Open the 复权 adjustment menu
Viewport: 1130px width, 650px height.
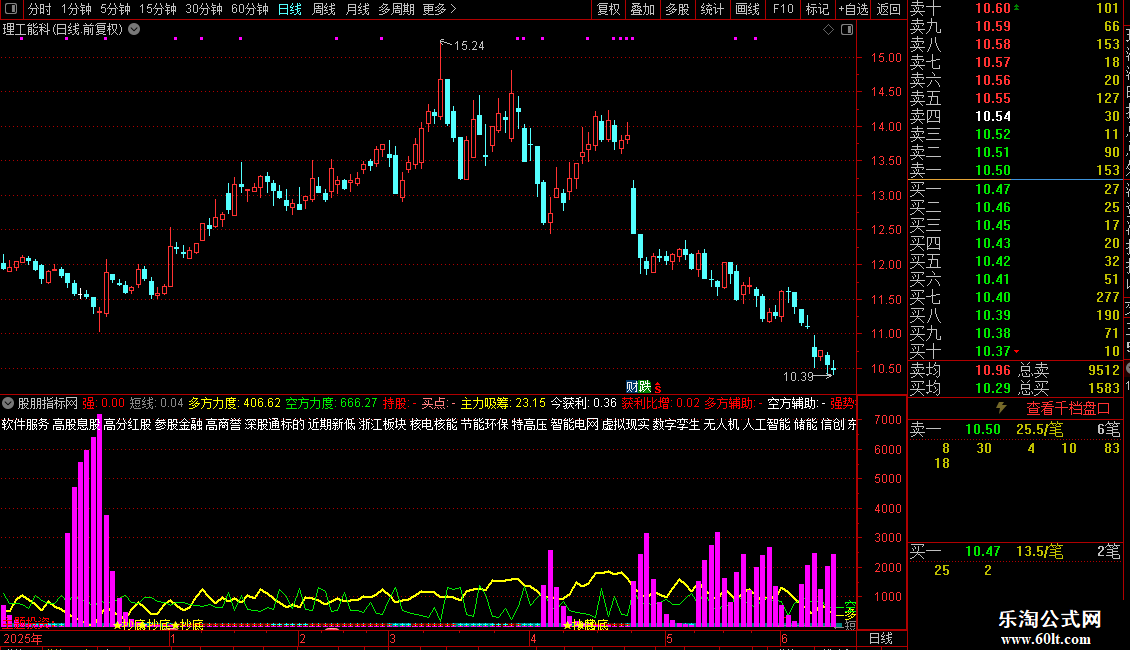[x=608, y=9]
